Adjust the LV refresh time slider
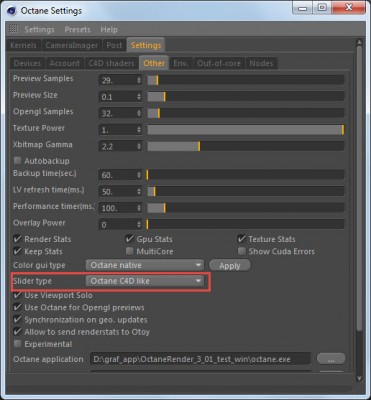 click(246, 191)
